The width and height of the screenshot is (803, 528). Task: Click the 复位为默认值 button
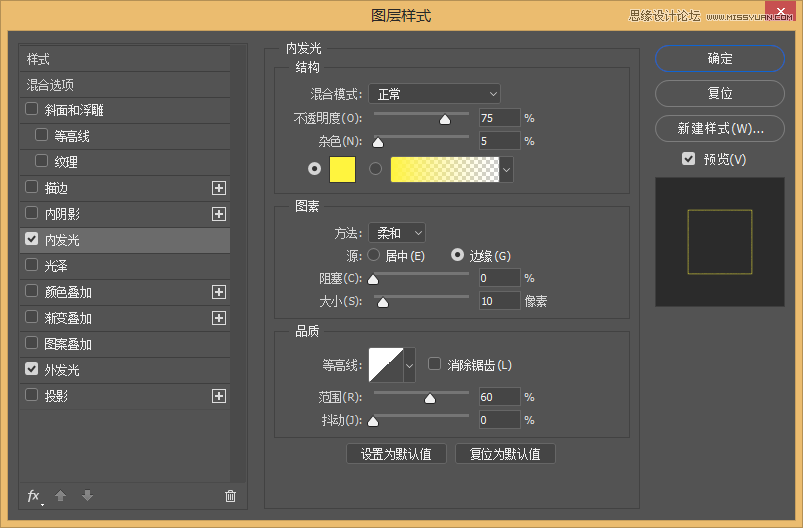pyautogui.click(x=505, y=454)
